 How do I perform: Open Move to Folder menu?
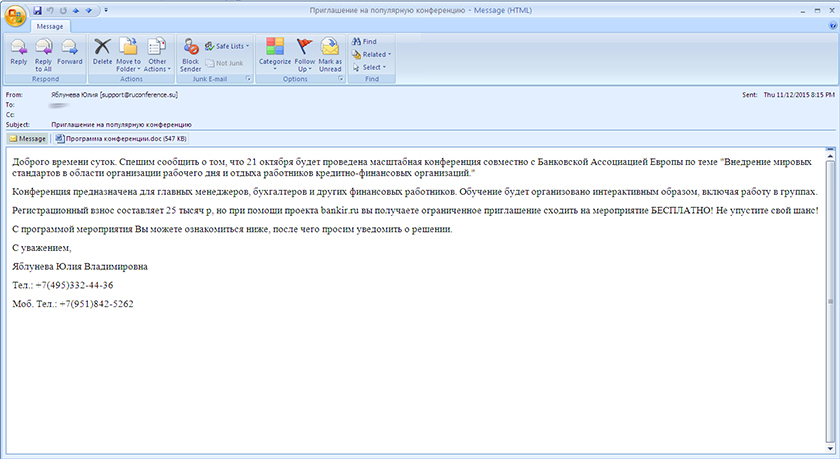point(129,55)
